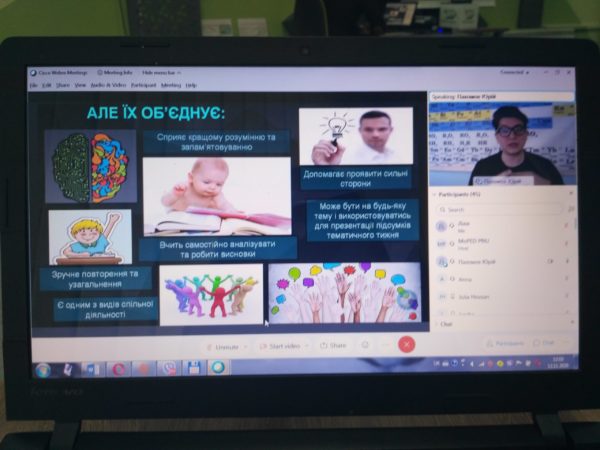
Task: Open the File menu
Action: pyautogui.click(x=33, y=85)
